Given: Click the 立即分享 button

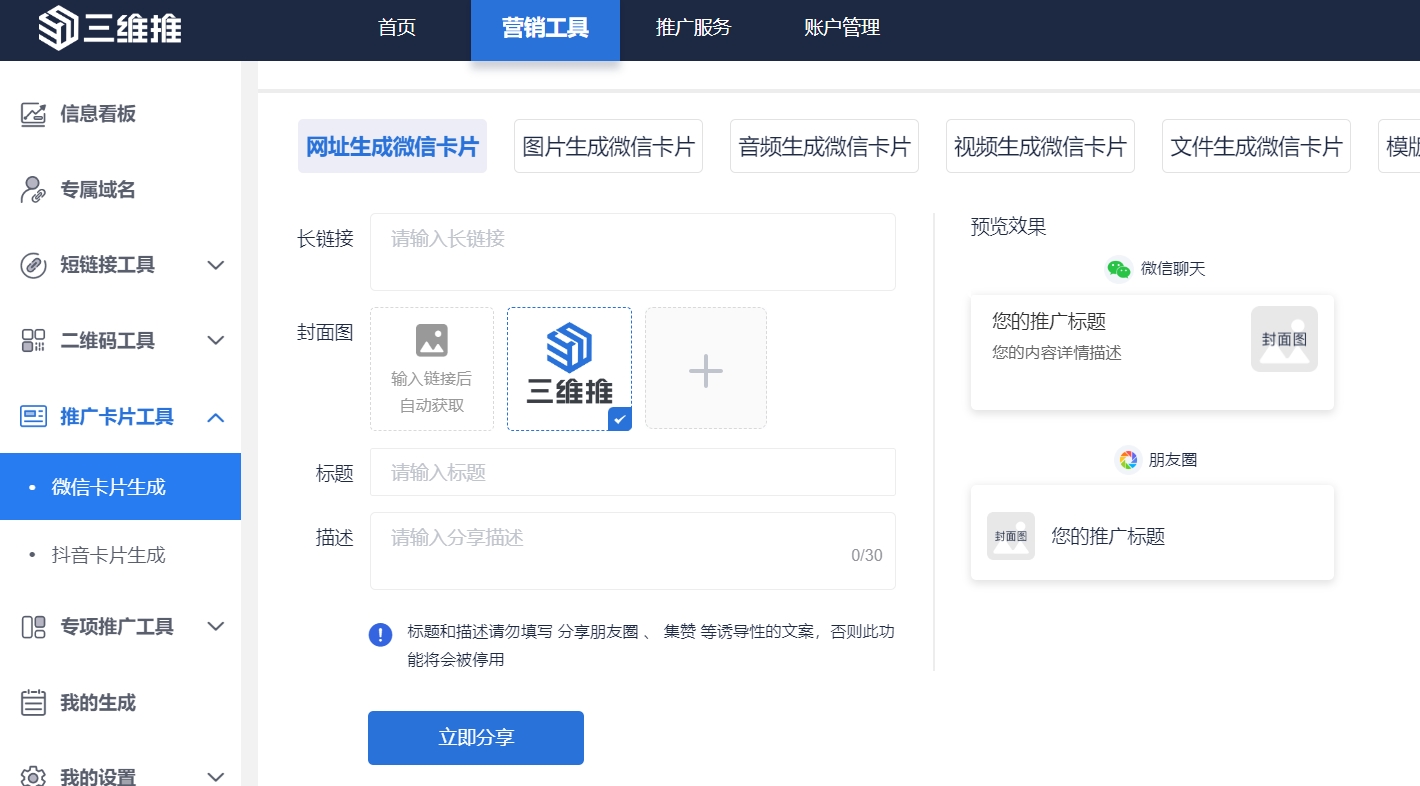Looking at the screenshot, I should tap(476, 738).
